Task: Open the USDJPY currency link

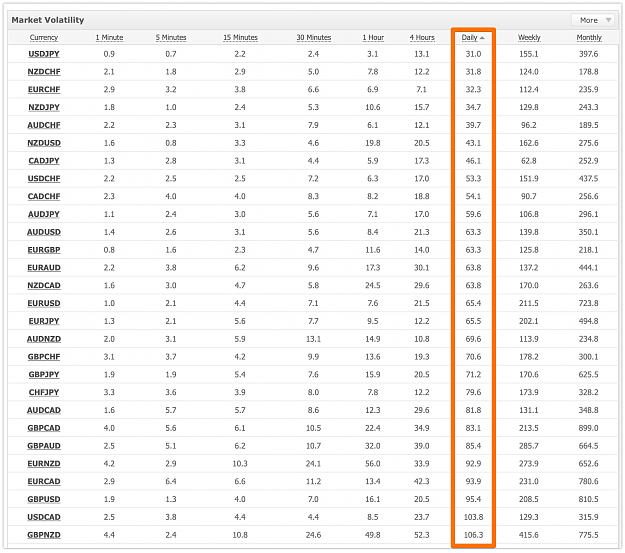Action: pyautogui.click(x=44, y=54)
